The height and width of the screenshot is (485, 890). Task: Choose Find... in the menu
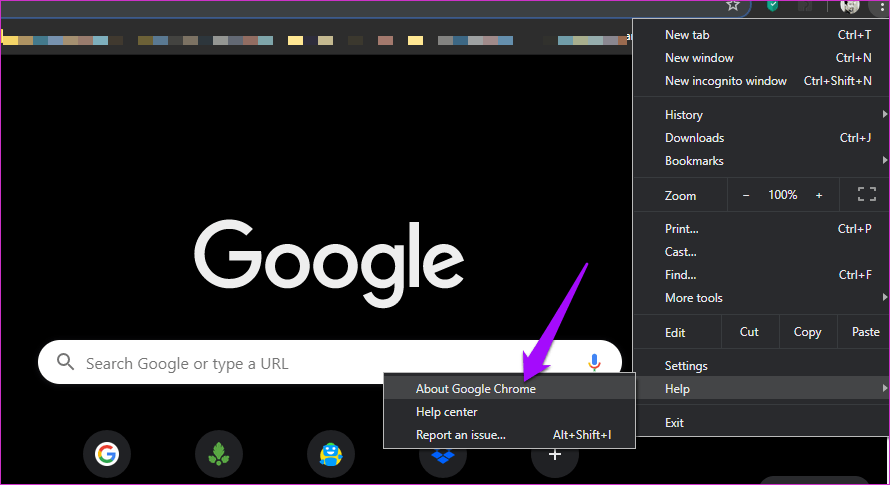click(761, 275)
